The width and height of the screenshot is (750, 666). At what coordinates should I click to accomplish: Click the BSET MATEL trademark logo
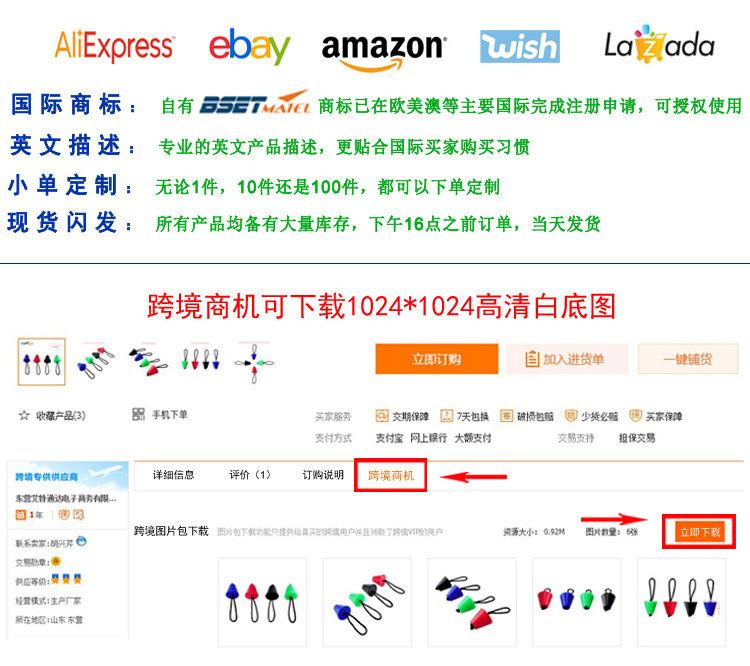point(254,102)
